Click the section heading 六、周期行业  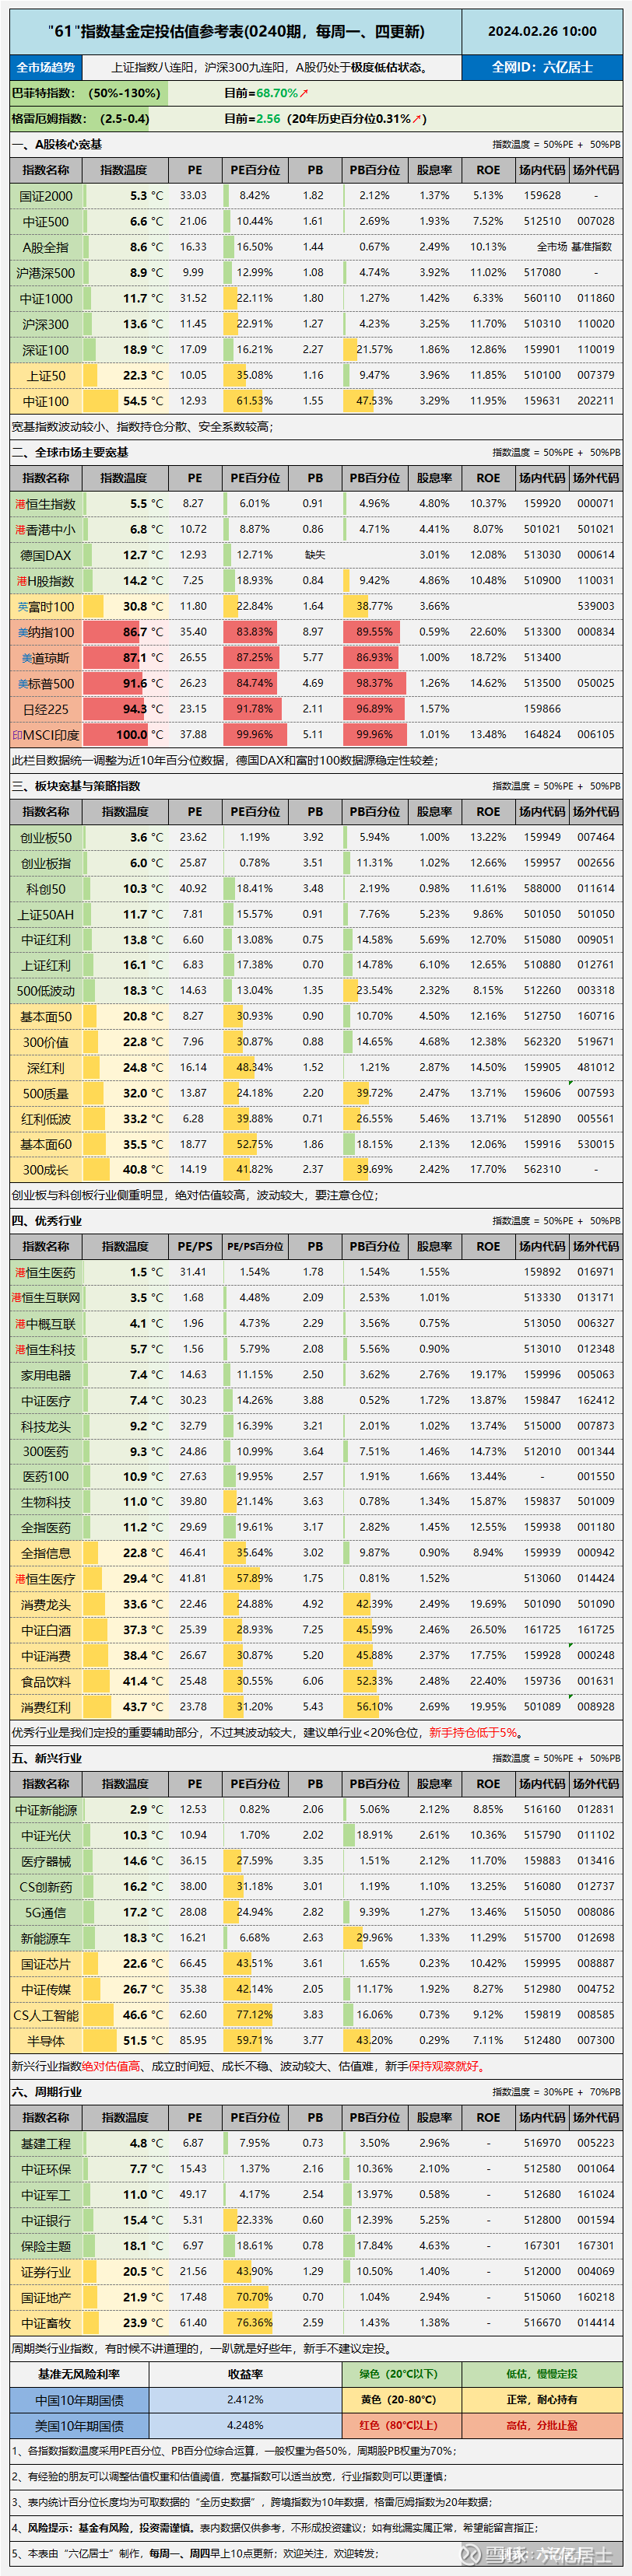point(46,2092)
